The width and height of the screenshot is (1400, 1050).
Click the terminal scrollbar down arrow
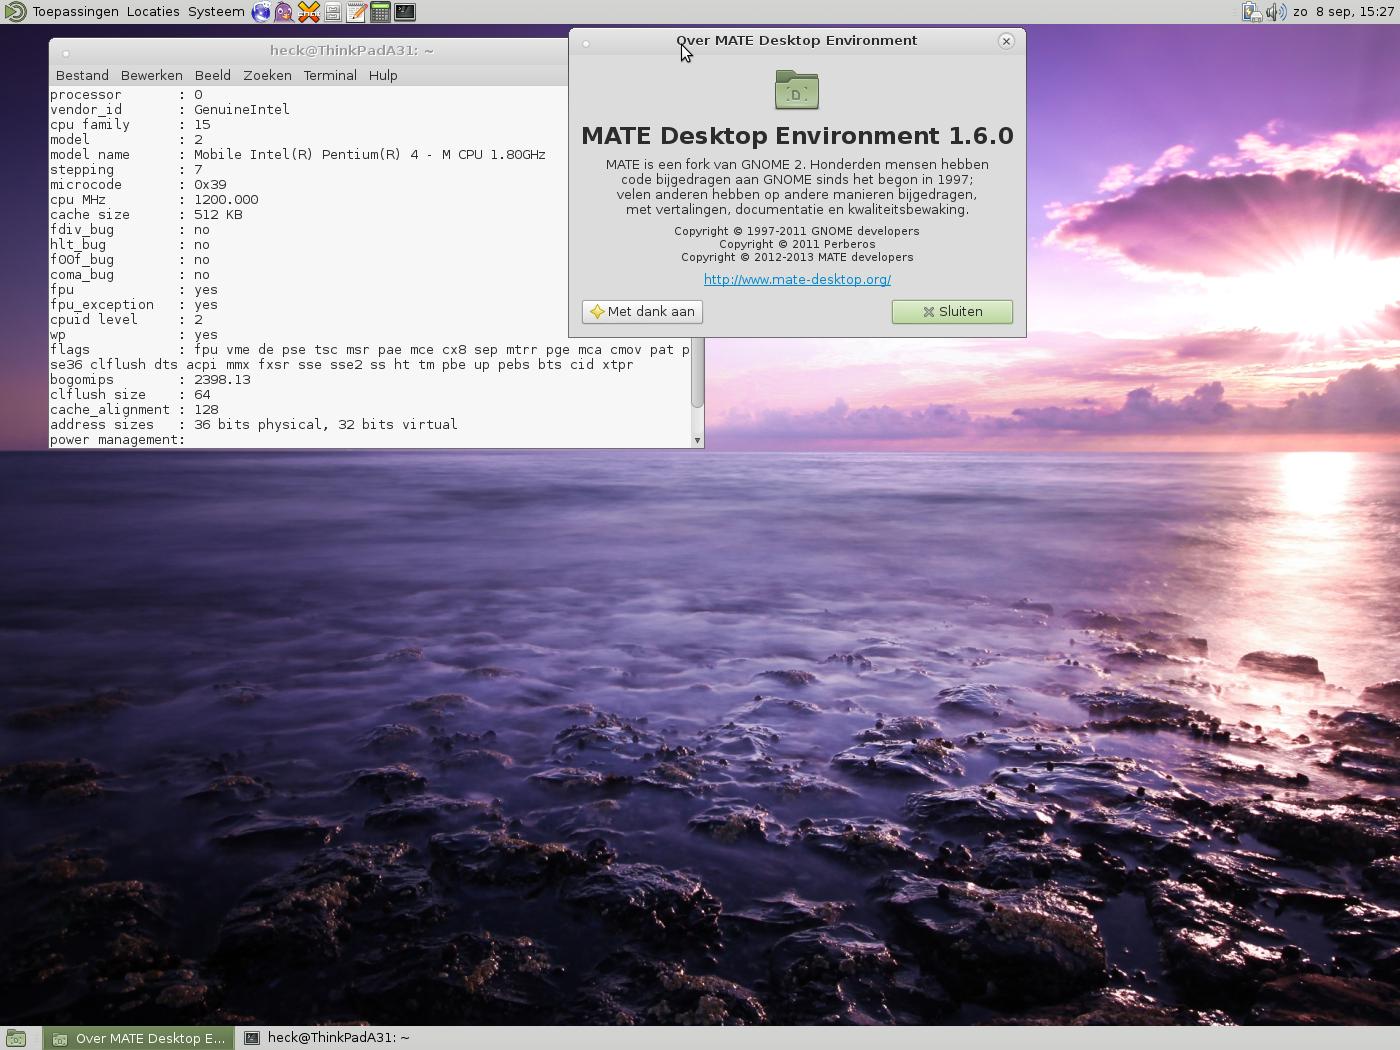point(697,440)
